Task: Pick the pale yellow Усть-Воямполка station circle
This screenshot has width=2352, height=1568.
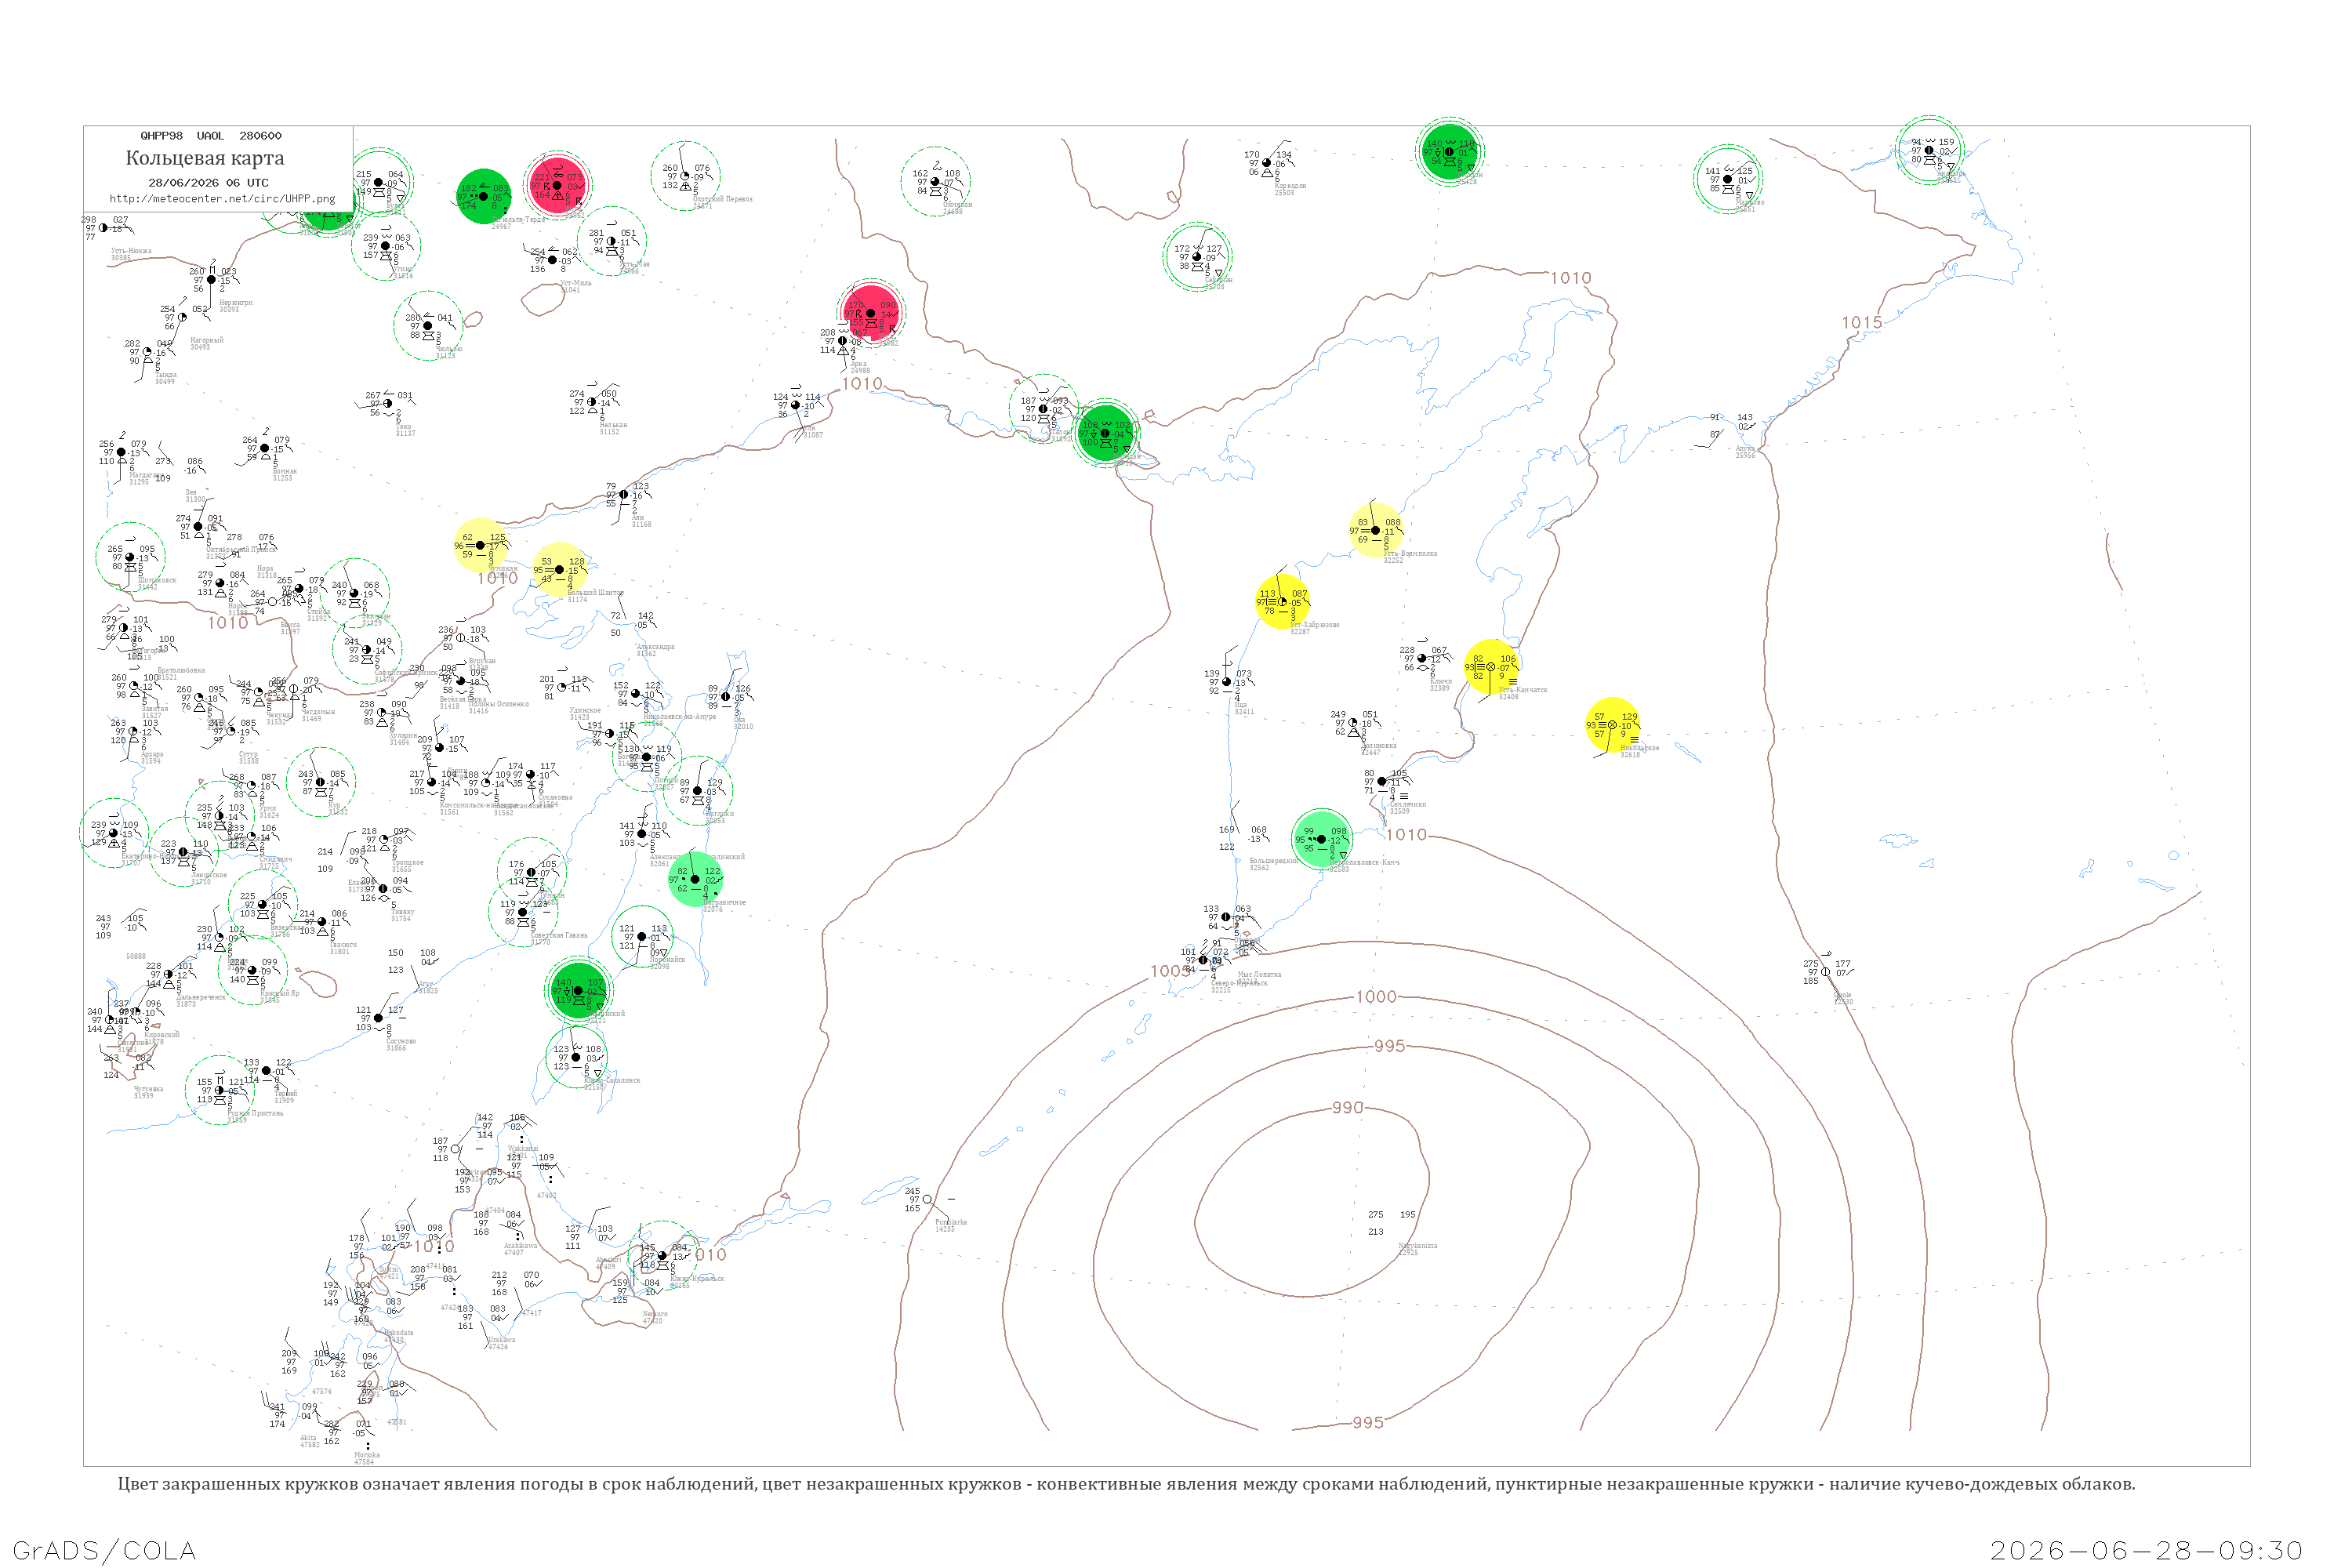Action: [1375, 530]
